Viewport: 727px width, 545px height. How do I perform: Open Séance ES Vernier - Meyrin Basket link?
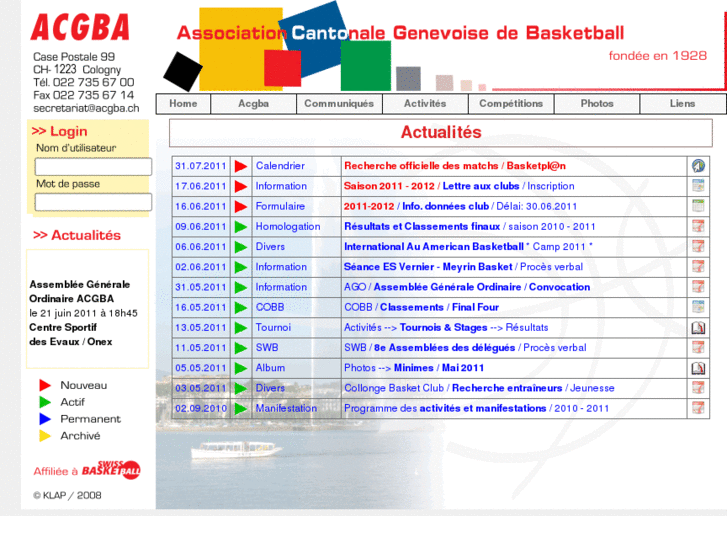tap(464, 267)
